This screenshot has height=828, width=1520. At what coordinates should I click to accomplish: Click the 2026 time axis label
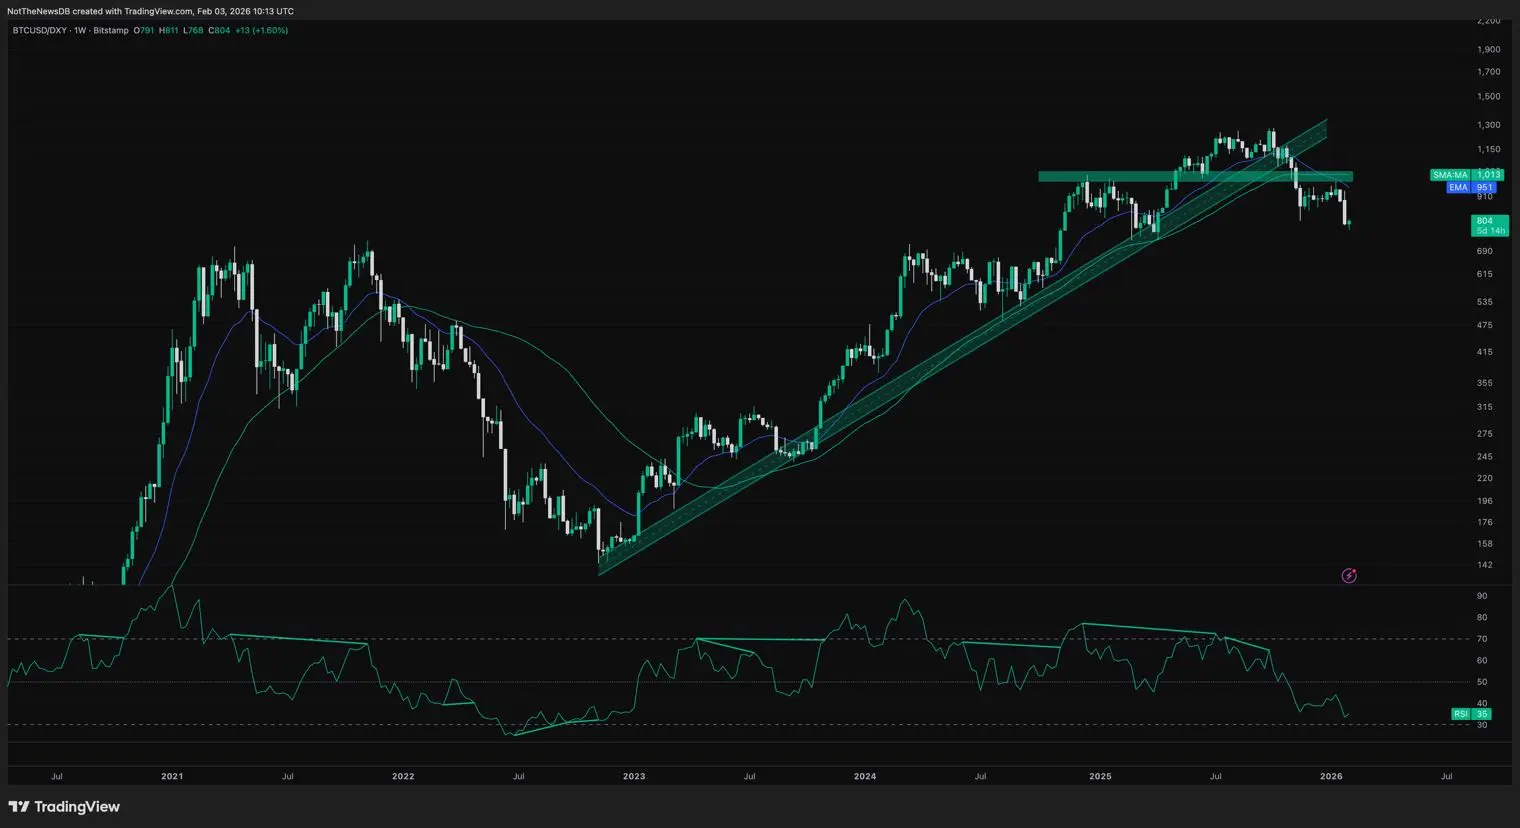click(x=1331, y=776)
